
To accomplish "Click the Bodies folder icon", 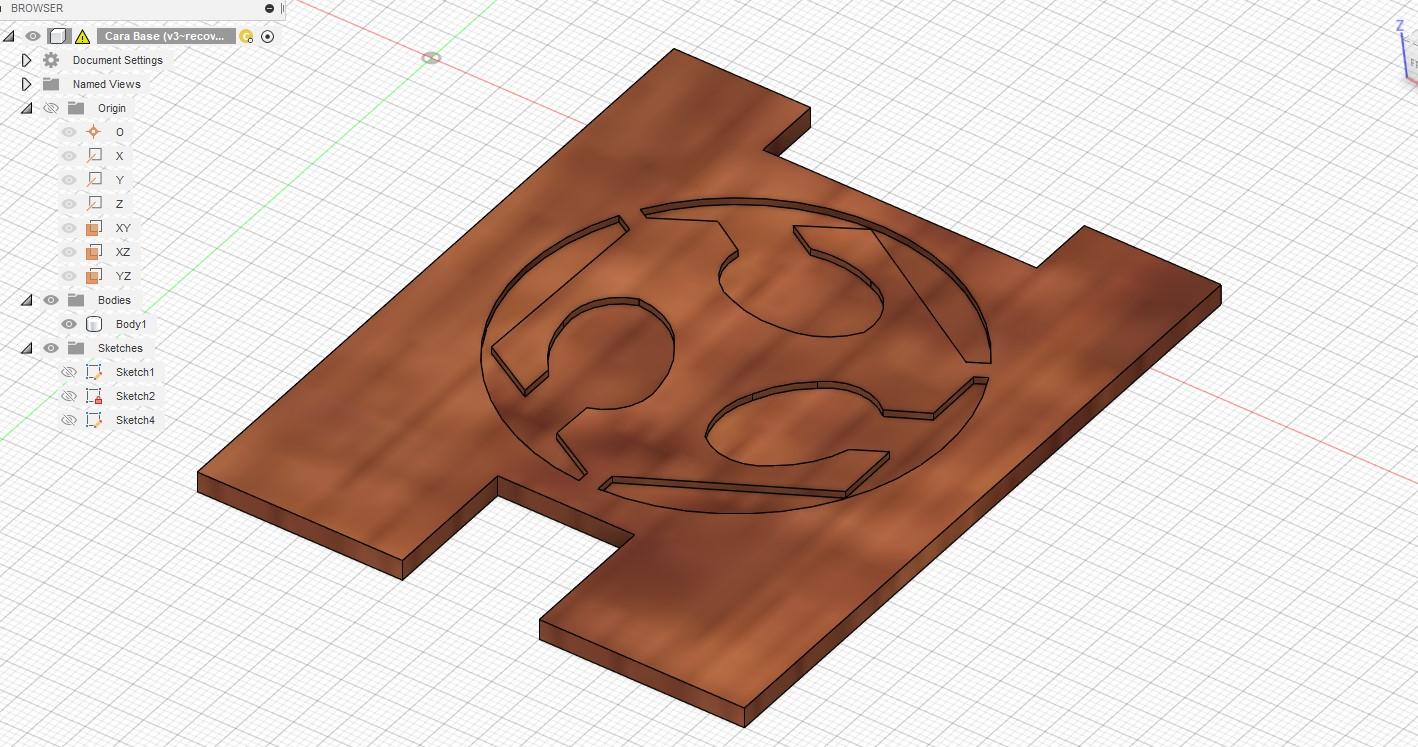I will pos(76,300).
